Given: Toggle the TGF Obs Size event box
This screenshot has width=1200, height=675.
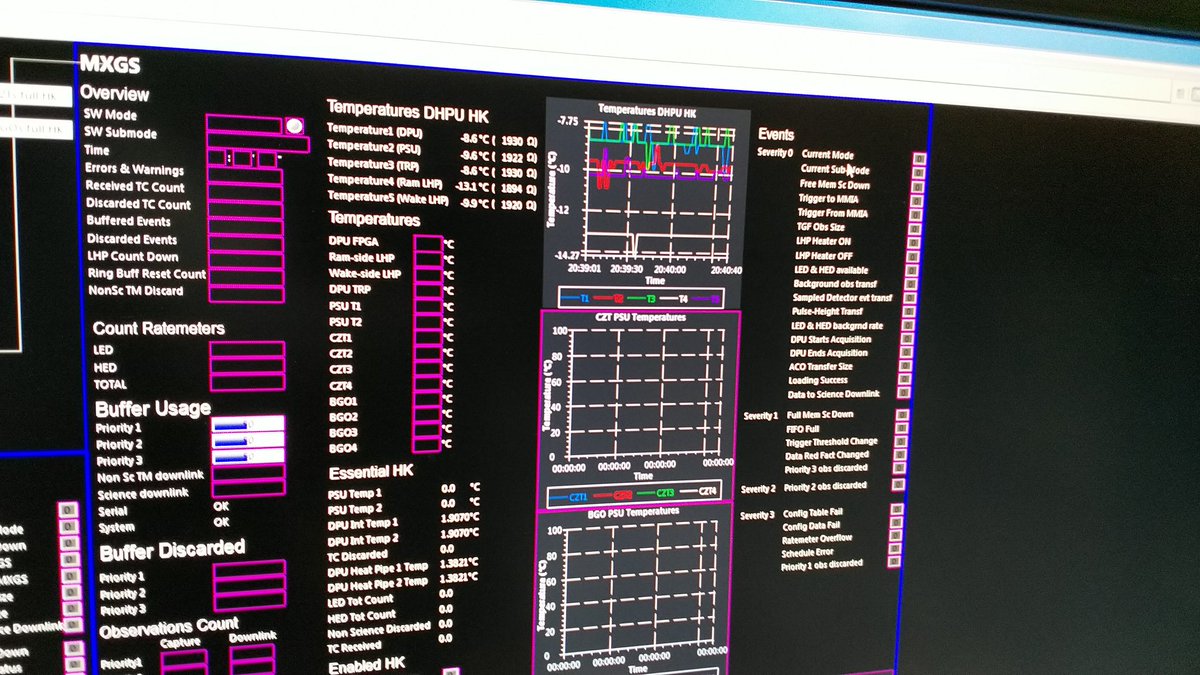Looking at the screenshot, I should pos(914,227).
